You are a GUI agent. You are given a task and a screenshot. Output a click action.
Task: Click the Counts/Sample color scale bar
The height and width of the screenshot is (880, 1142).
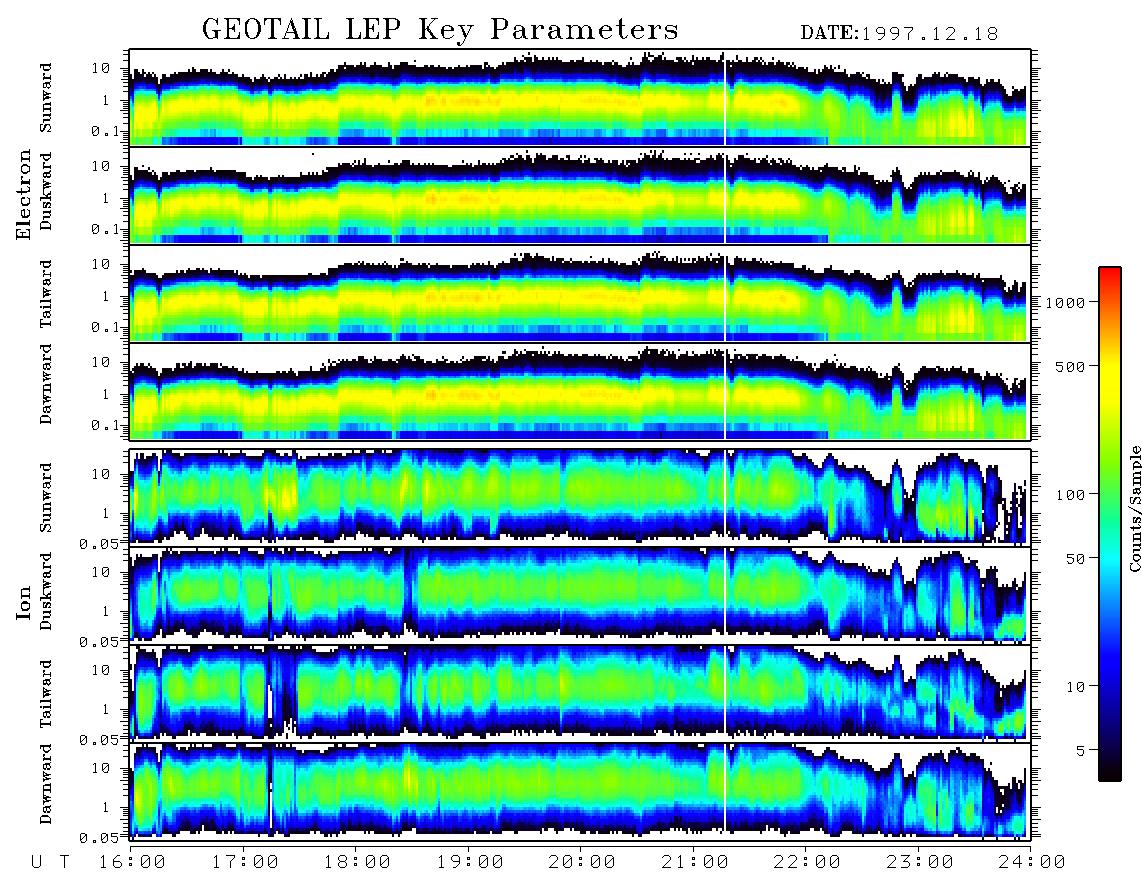[1110, 525]
